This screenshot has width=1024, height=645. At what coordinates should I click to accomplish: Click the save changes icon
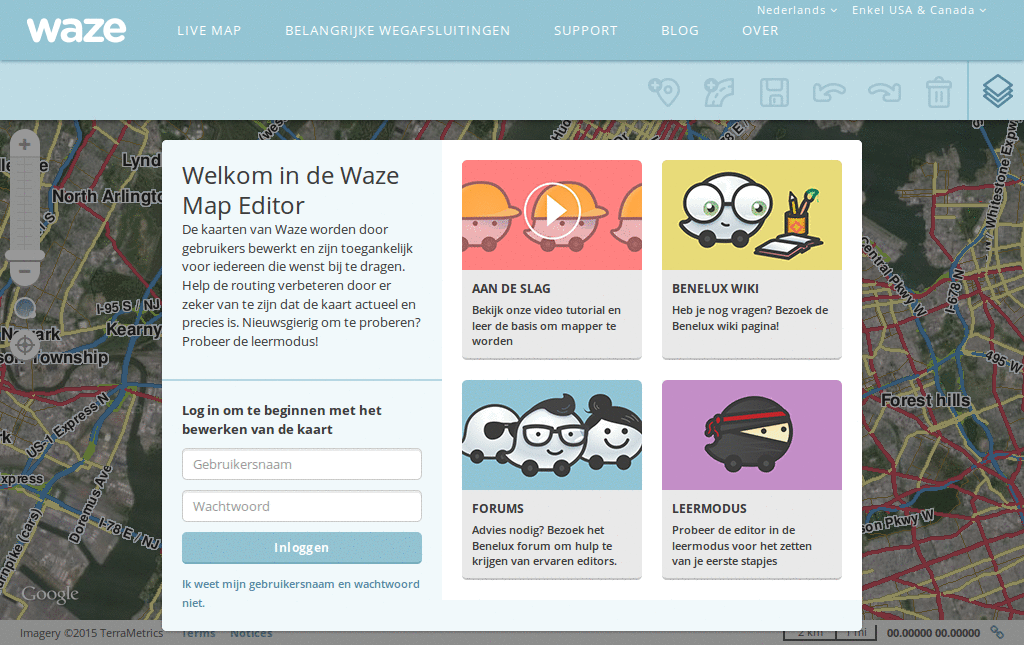point(775,91)
